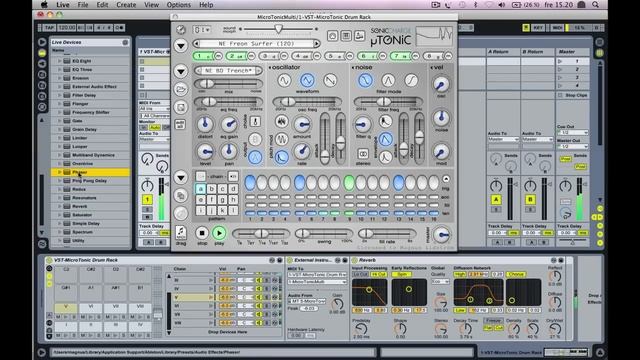Select the linear noise envelope icon

pyautogui.click(x=385, y=139)
